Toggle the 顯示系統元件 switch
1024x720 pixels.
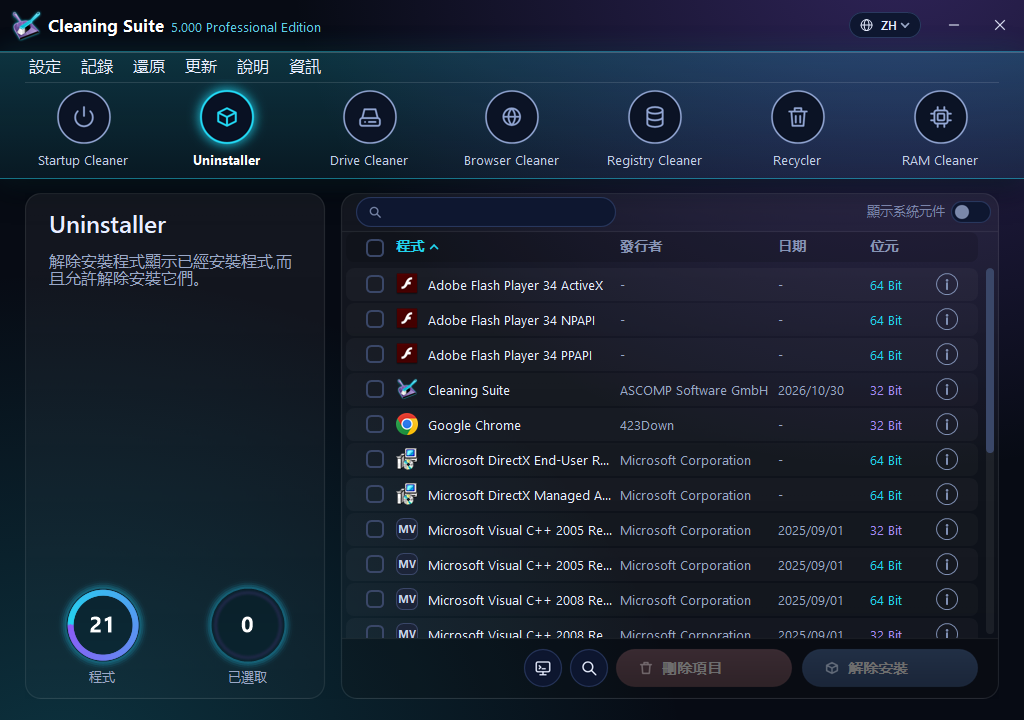pyautogui.click(x=970, y=212)
